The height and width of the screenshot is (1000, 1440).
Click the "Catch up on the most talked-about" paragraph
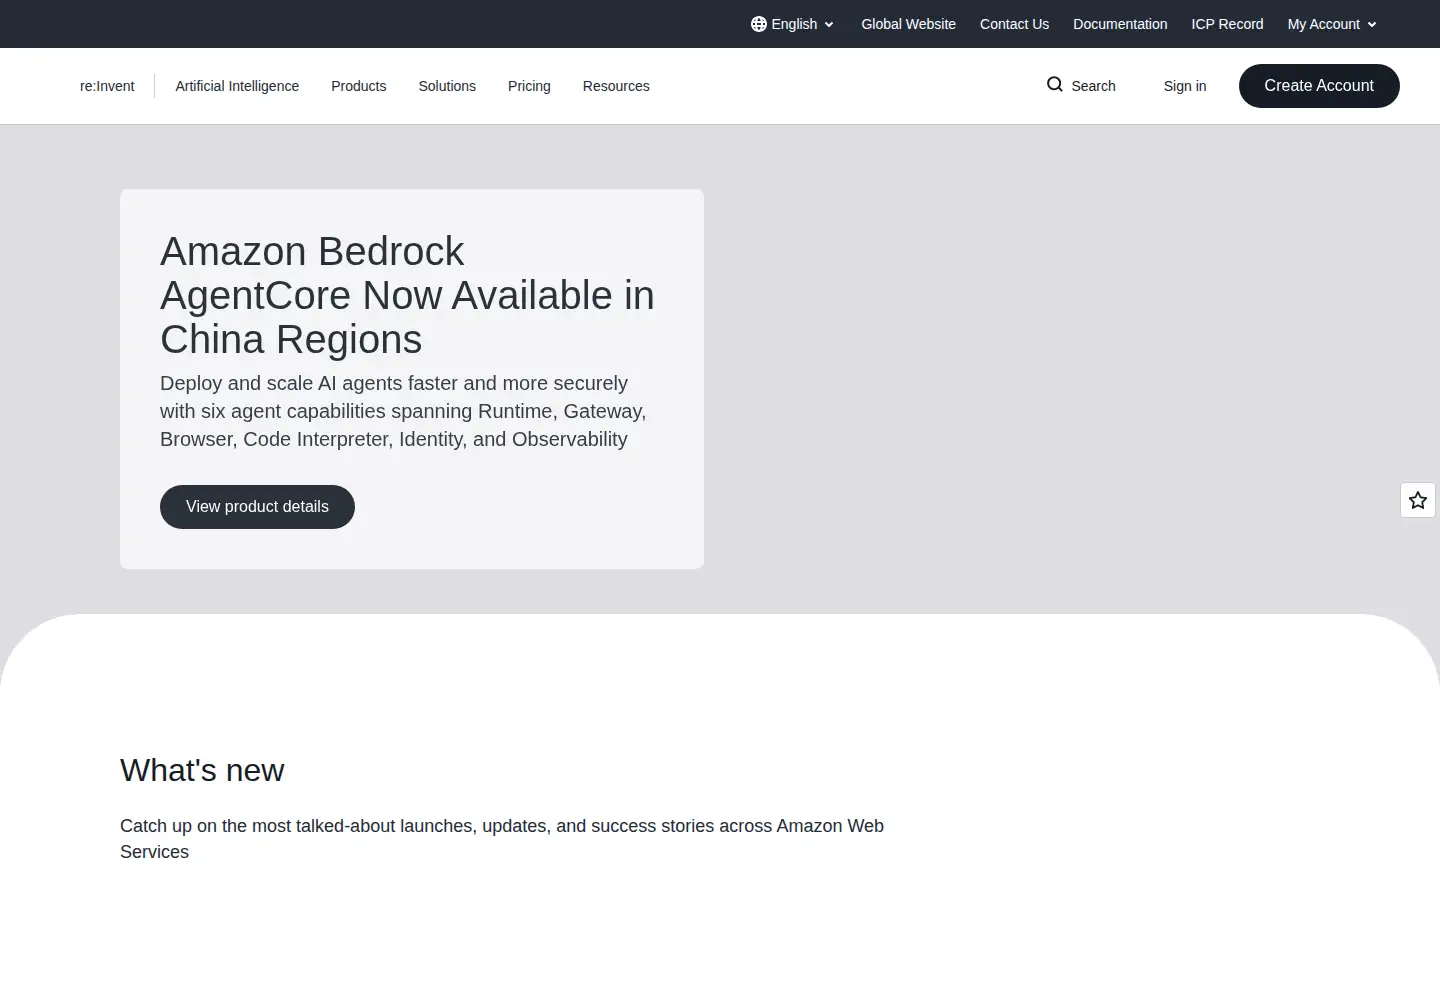click(502, 839)
